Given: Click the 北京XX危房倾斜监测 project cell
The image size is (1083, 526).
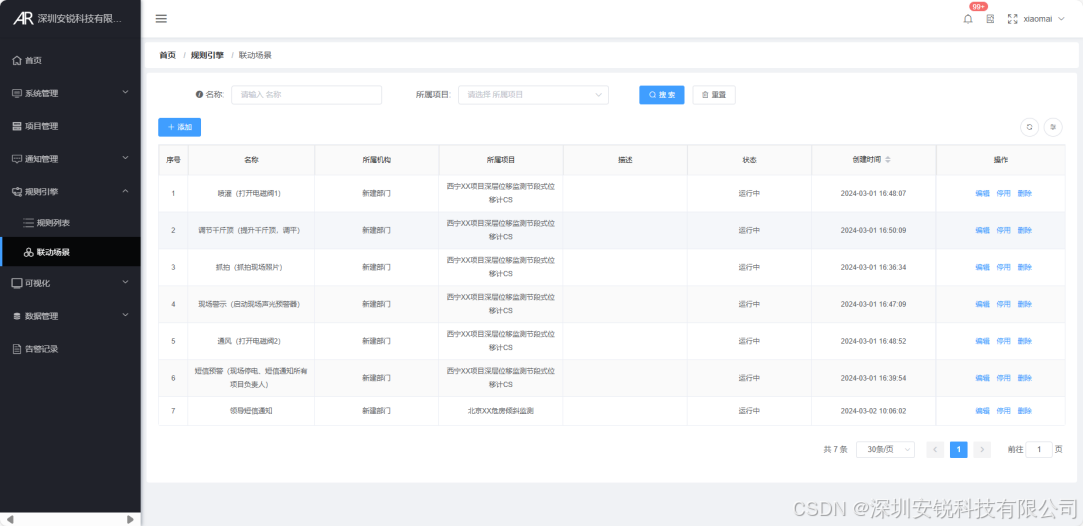Looking at the screenshot, I should point(501,411).
